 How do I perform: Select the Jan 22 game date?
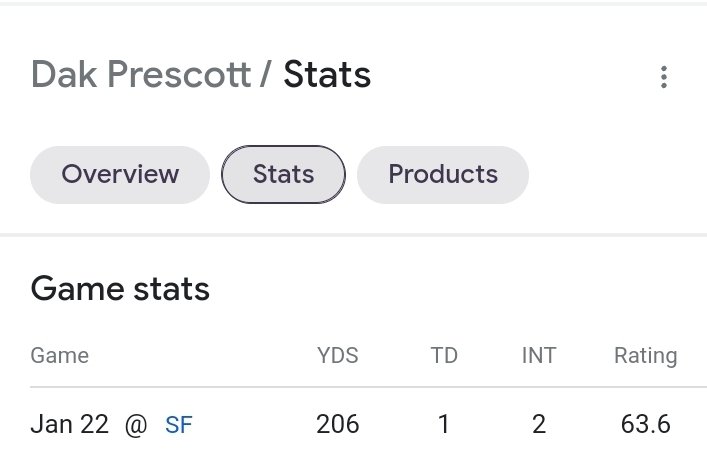(x=69, y=425)
